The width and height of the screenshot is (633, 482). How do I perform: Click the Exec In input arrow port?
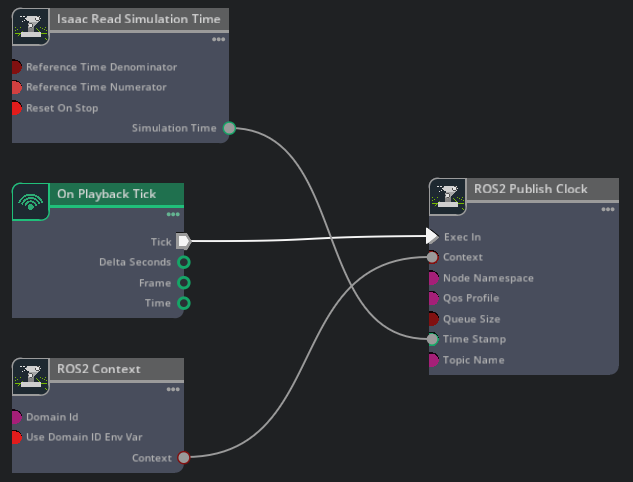pos(432,236)
